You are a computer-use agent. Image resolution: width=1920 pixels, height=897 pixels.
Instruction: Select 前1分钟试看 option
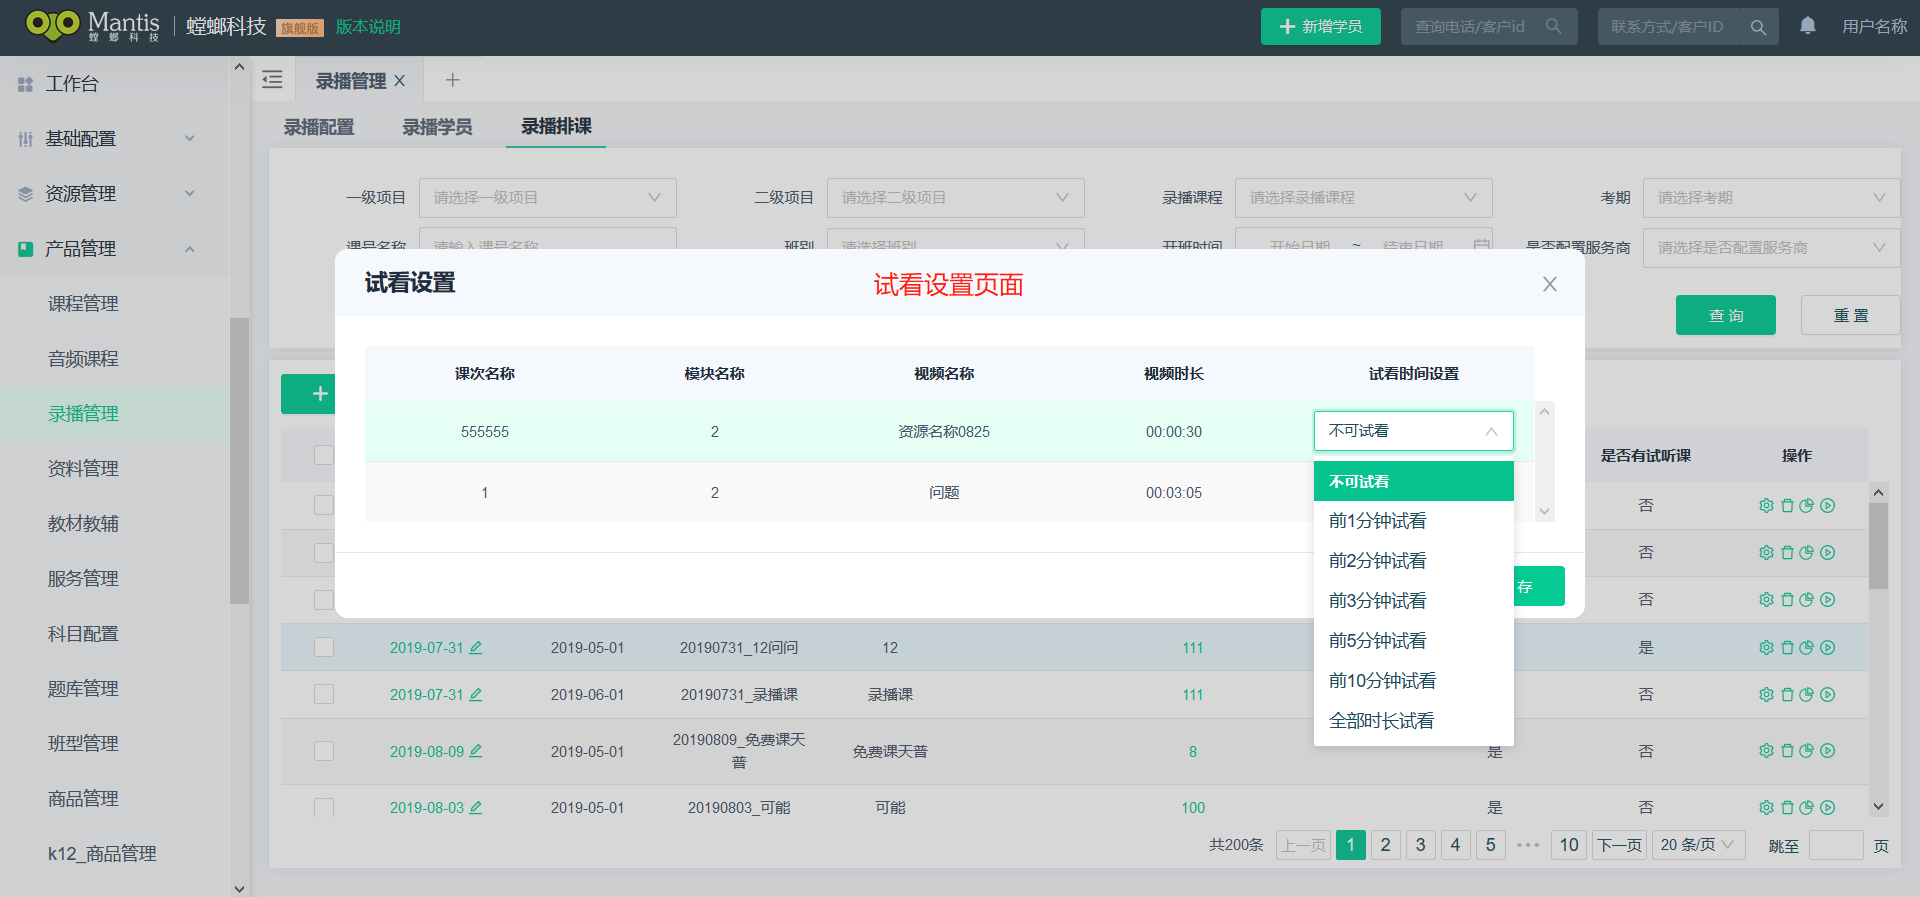click(x=1413, y=521)
